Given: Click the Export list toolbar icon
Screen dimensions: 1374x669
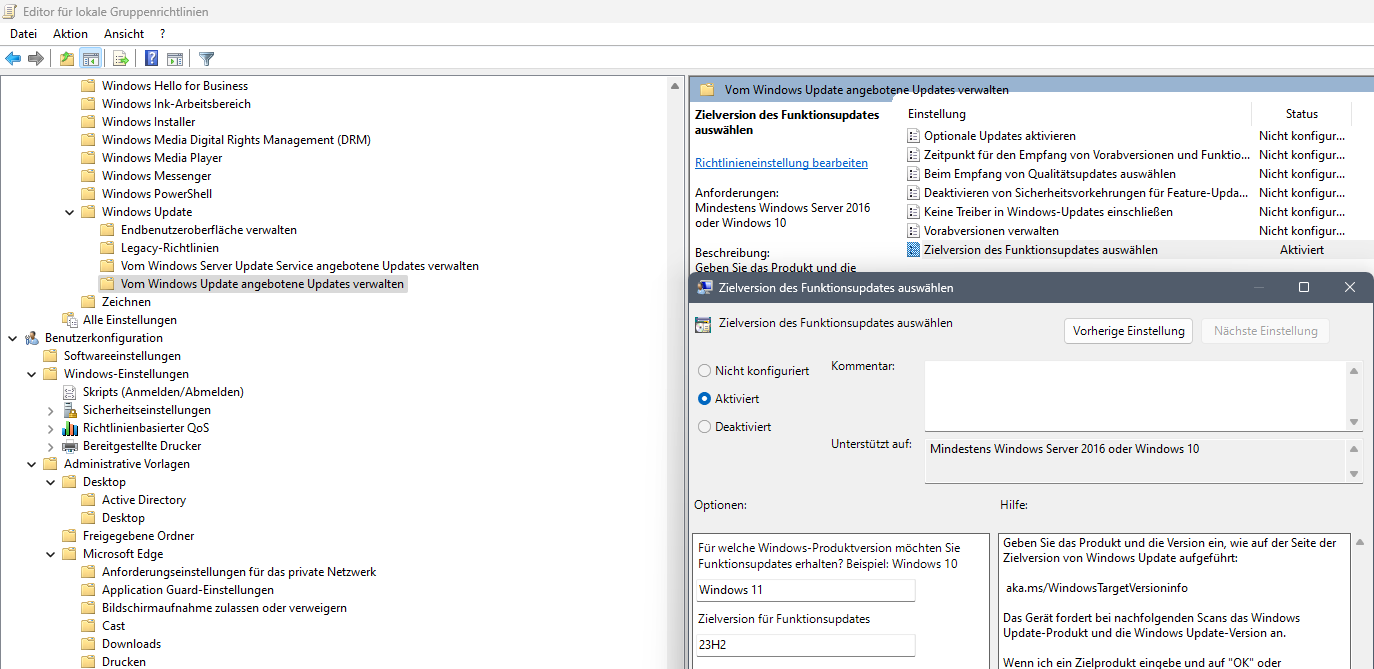Looking at the screenshot, I should point(120,59).
